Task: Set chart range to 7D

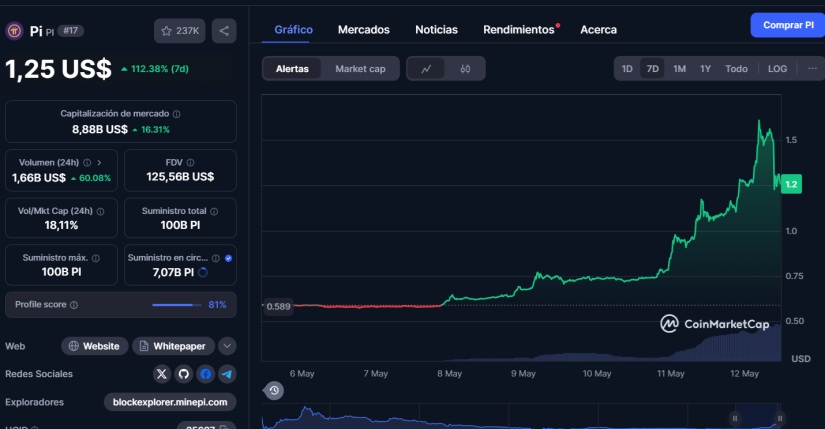Action: (652, 69)
